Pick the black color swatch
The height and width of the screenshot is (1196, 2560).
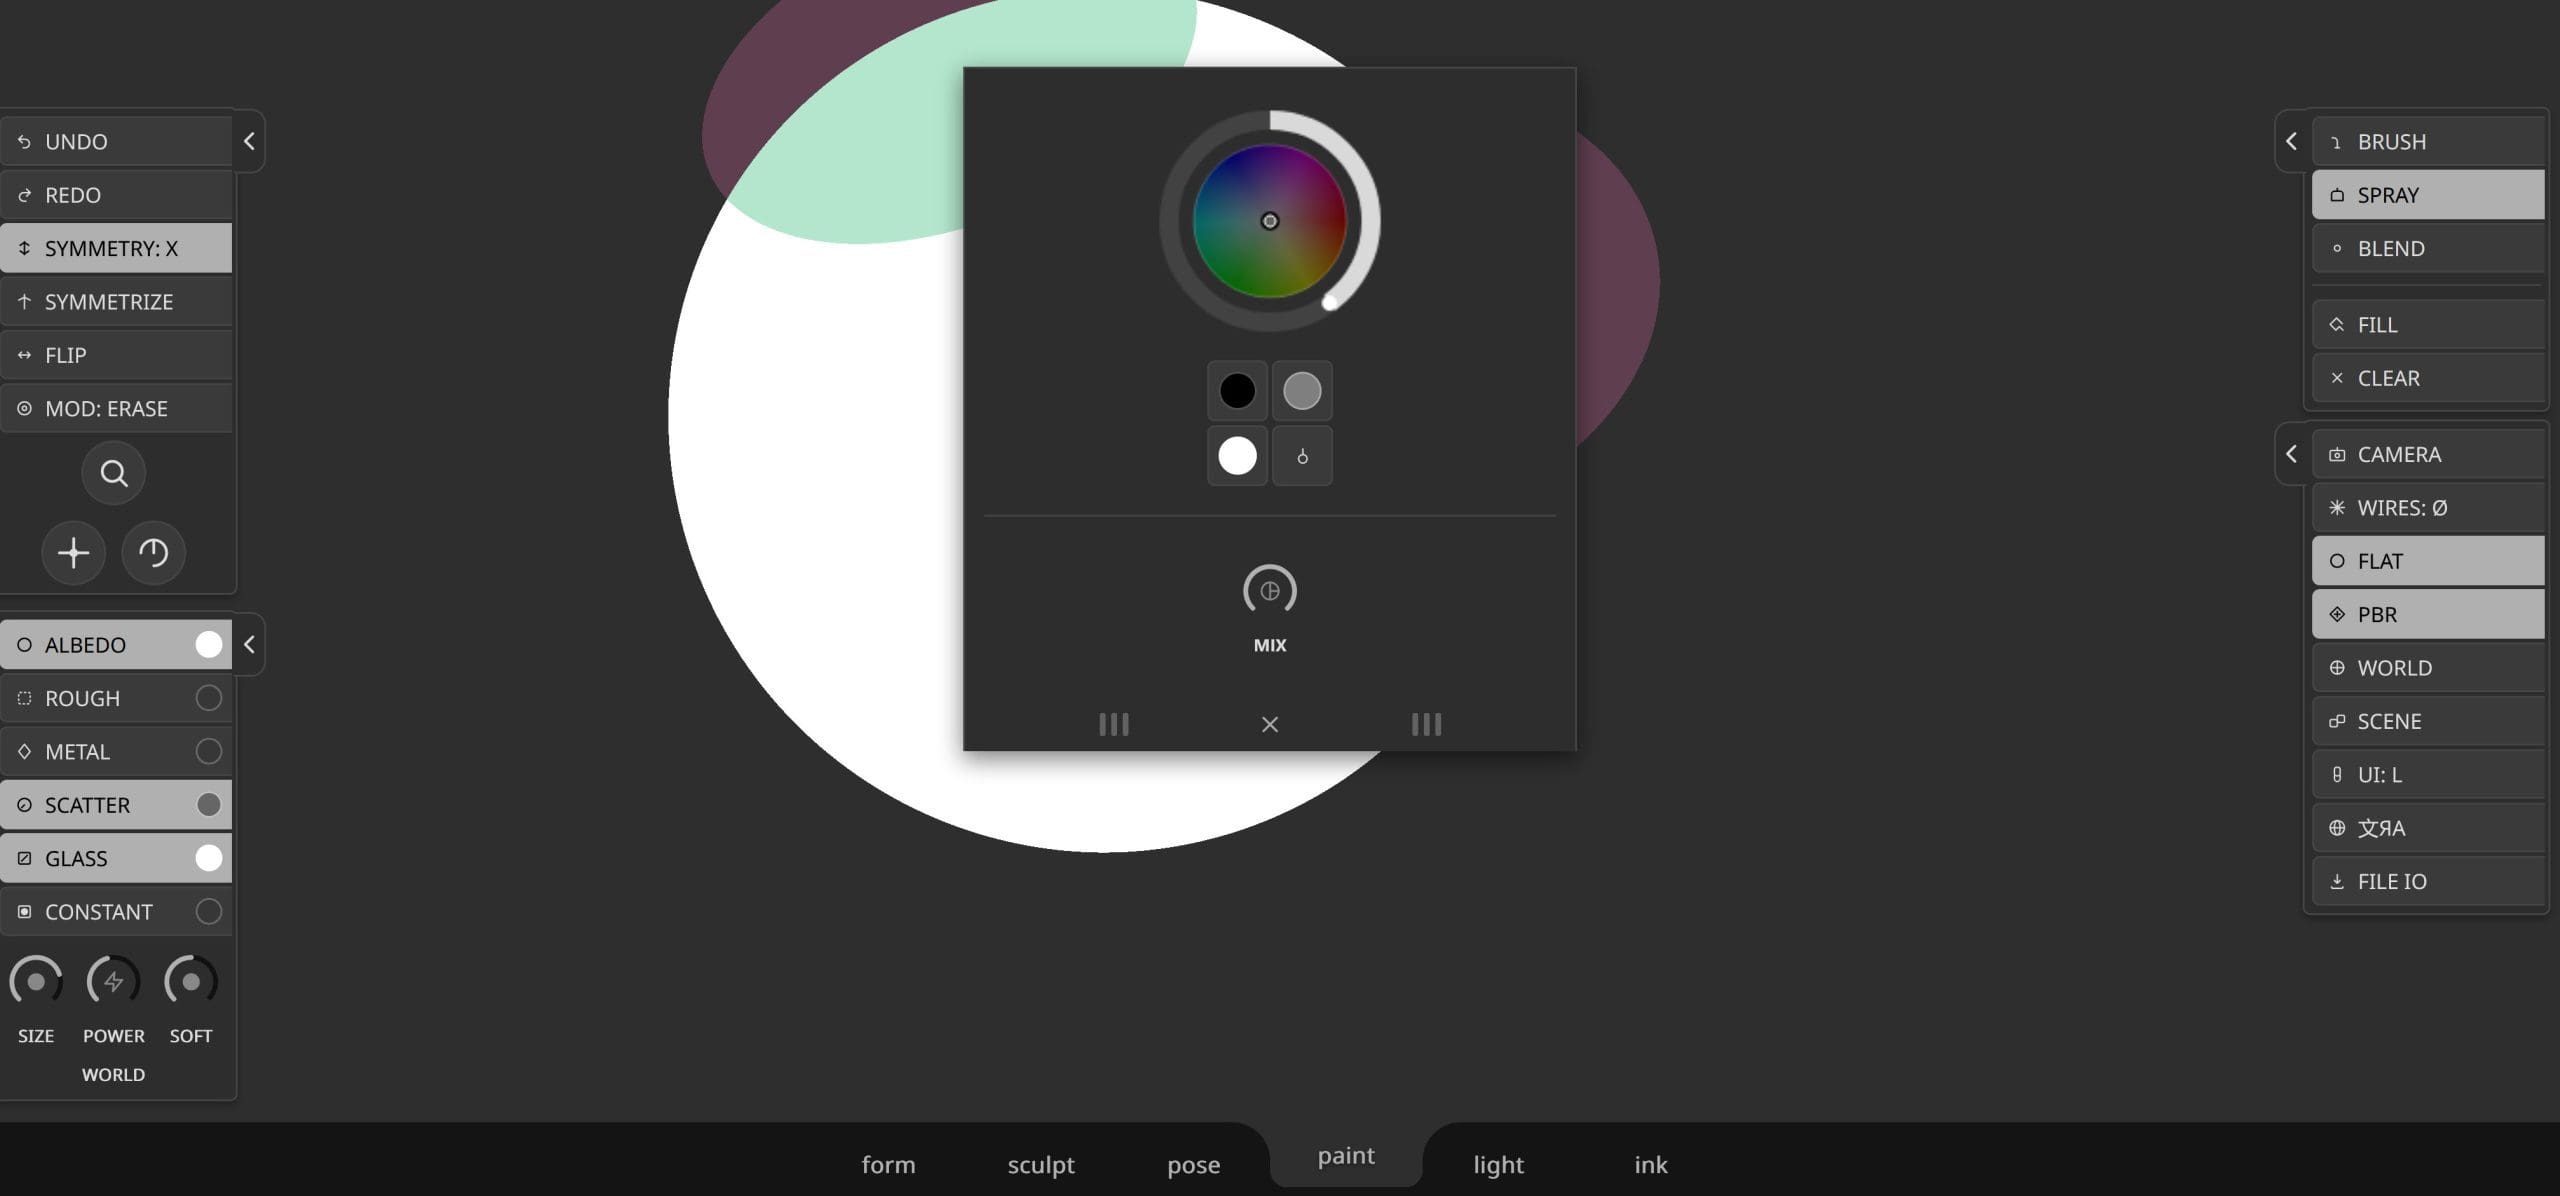[x=1237, y=391]
